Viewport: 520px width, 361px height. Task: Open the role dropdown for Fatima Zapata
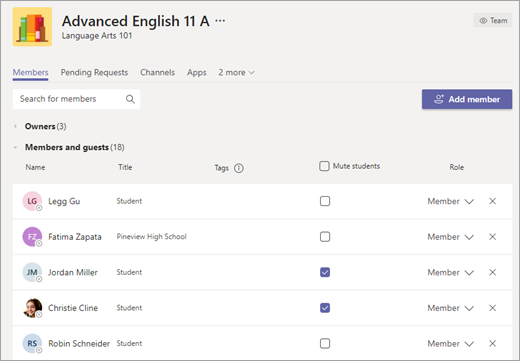pos(451,237)
